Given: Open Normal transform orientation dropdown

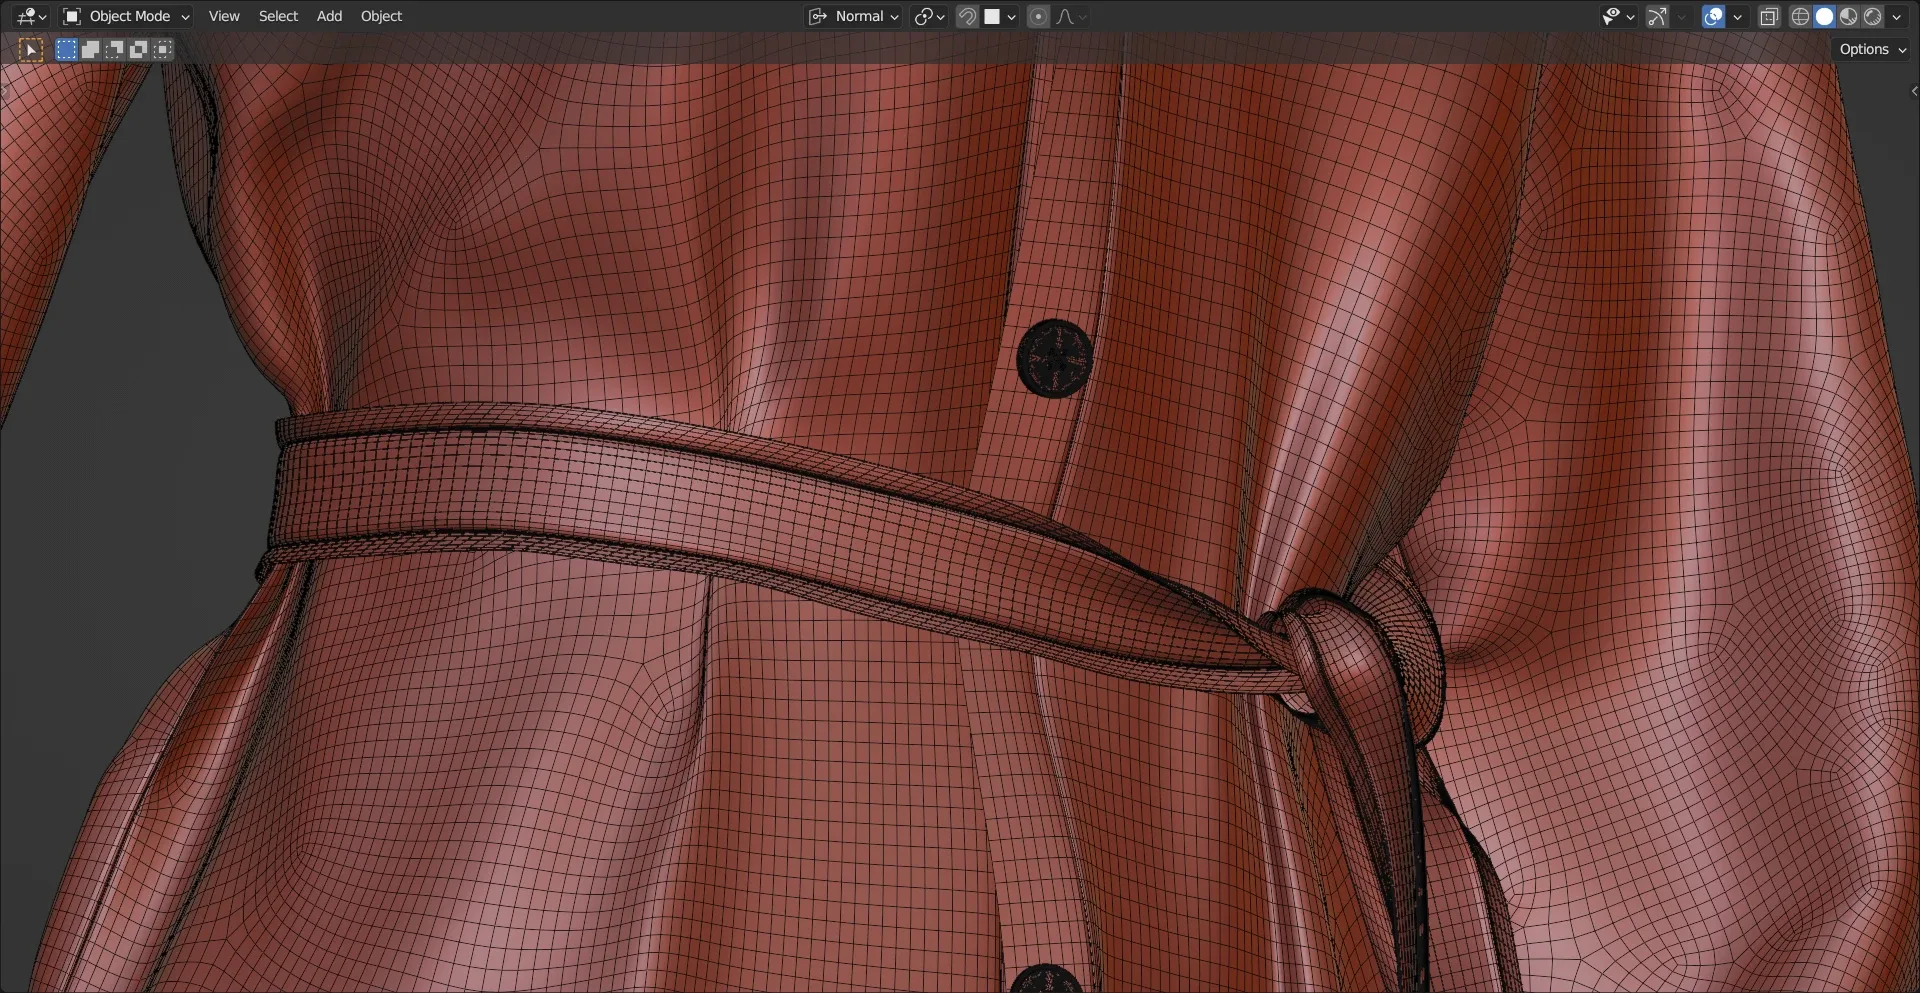Looking at the screenshot, I should point(854,16).
